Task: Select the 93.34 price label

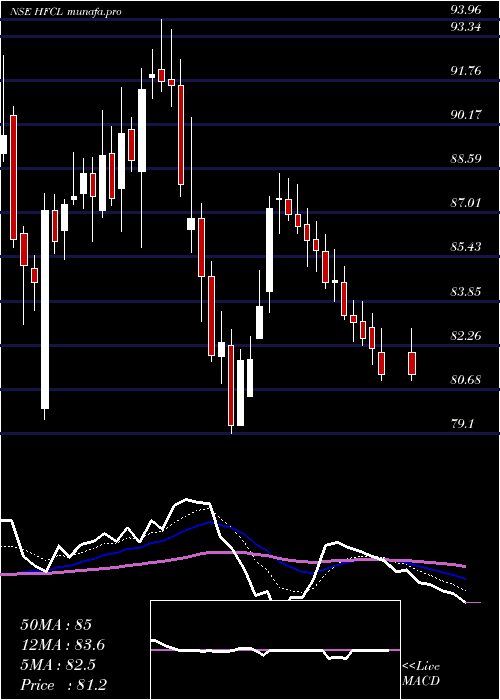Action: click(466, 27)
